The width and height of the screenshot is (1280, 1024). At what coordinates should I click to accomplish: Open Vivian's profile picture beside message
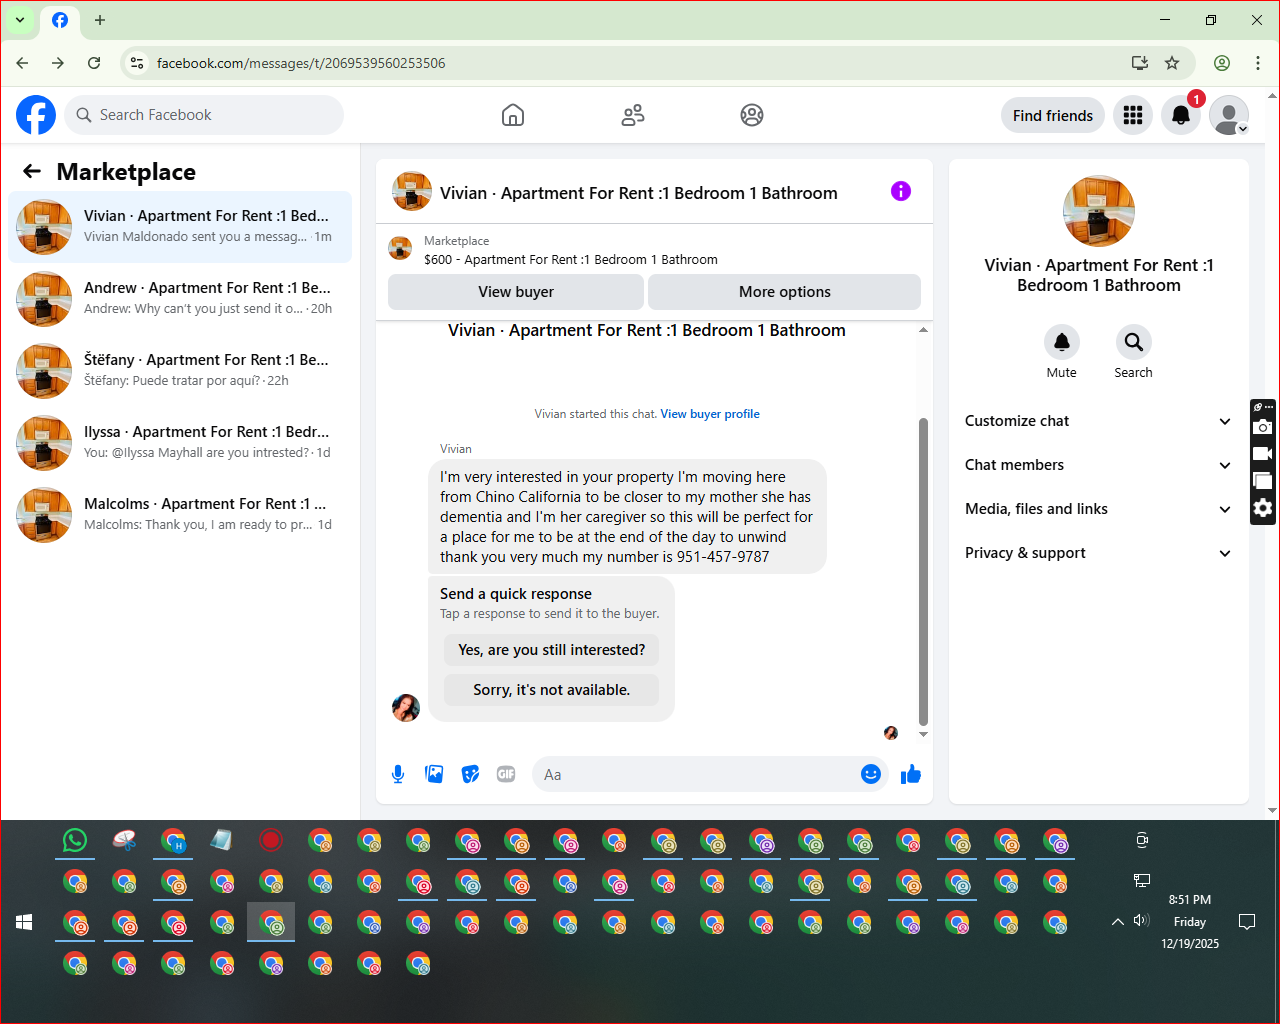406,708
